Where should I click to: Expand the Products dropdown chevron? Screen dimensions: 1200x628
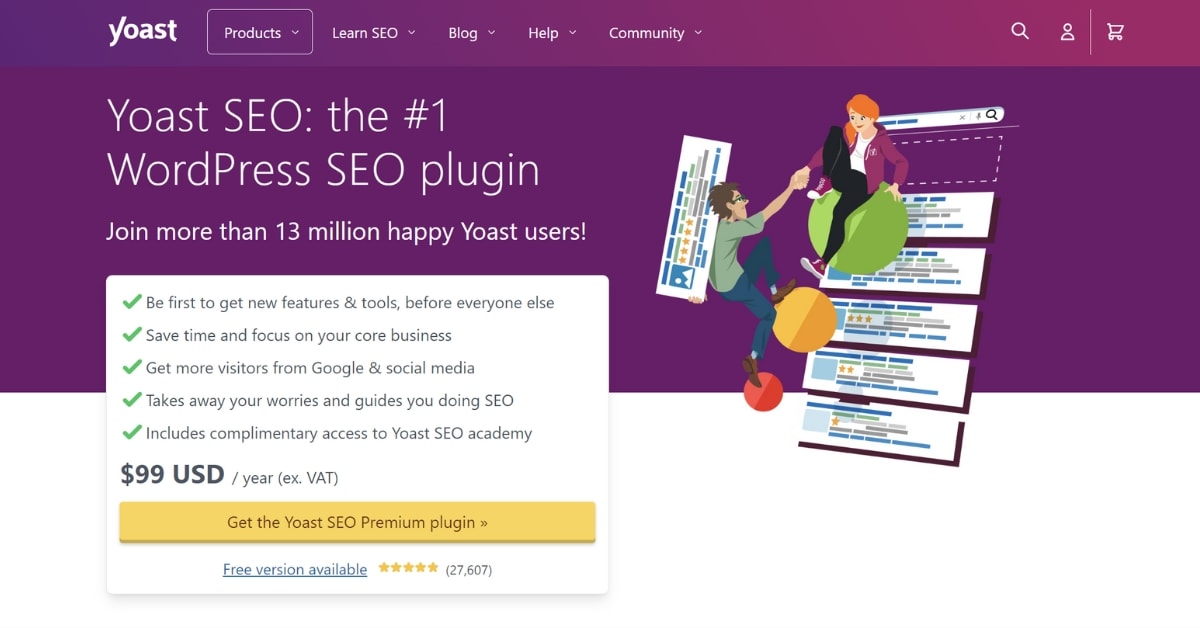pos(295,32)
